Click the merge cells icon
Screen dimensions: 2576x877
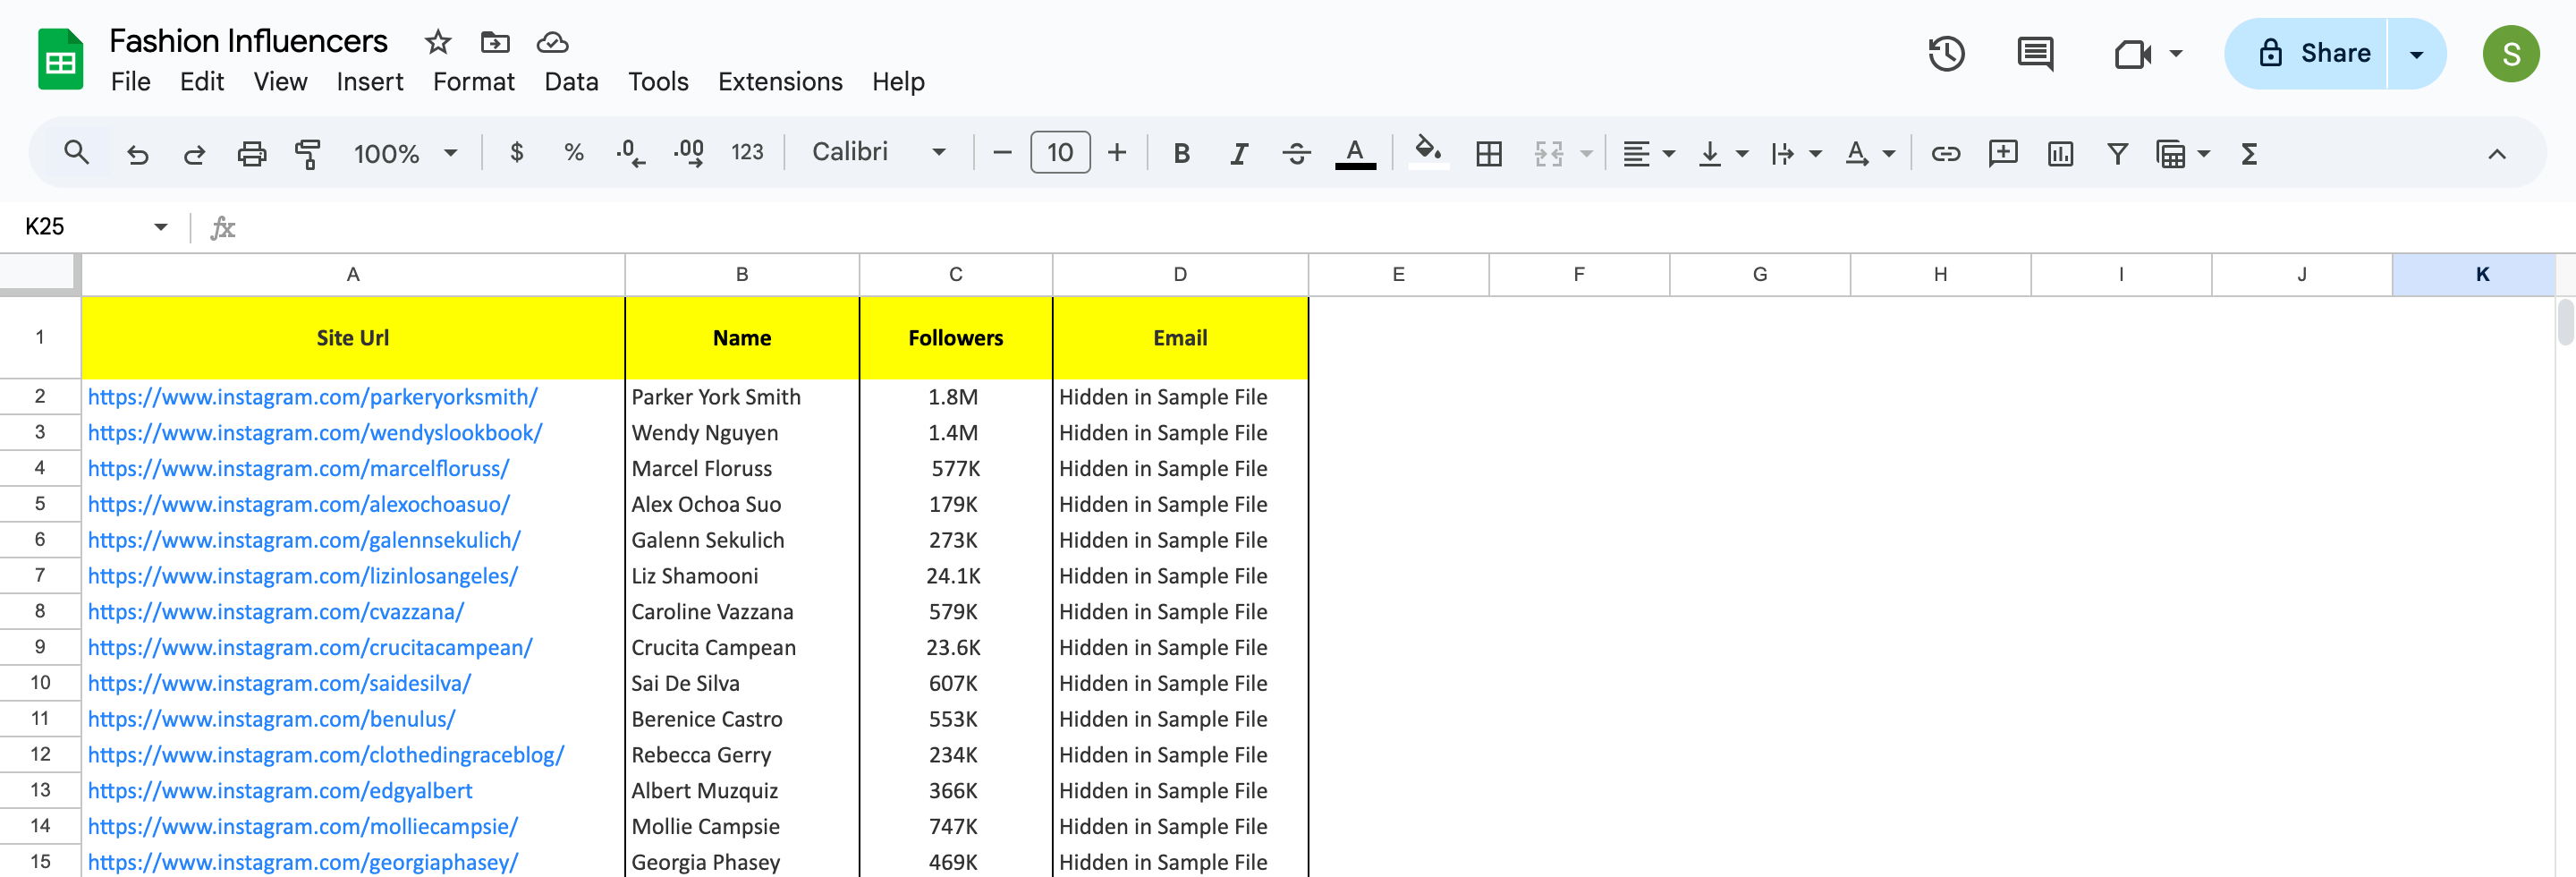[x=1548, y=153]
